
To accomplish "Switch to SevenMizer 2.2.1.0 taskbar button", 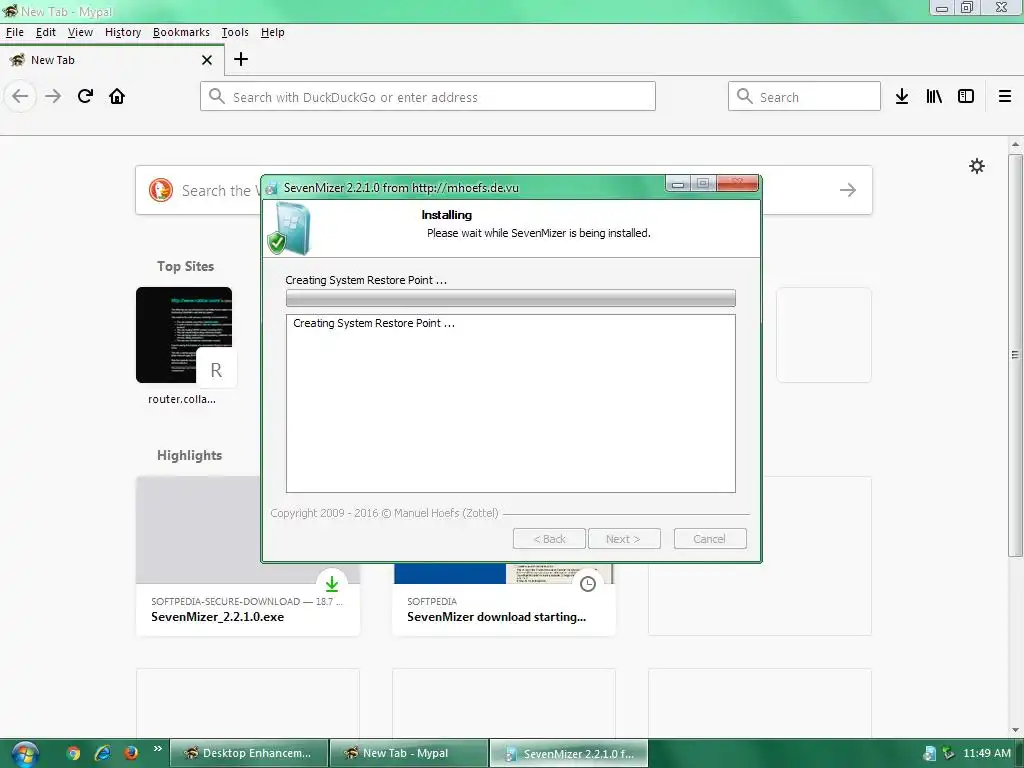I will (x=569, y=754).
